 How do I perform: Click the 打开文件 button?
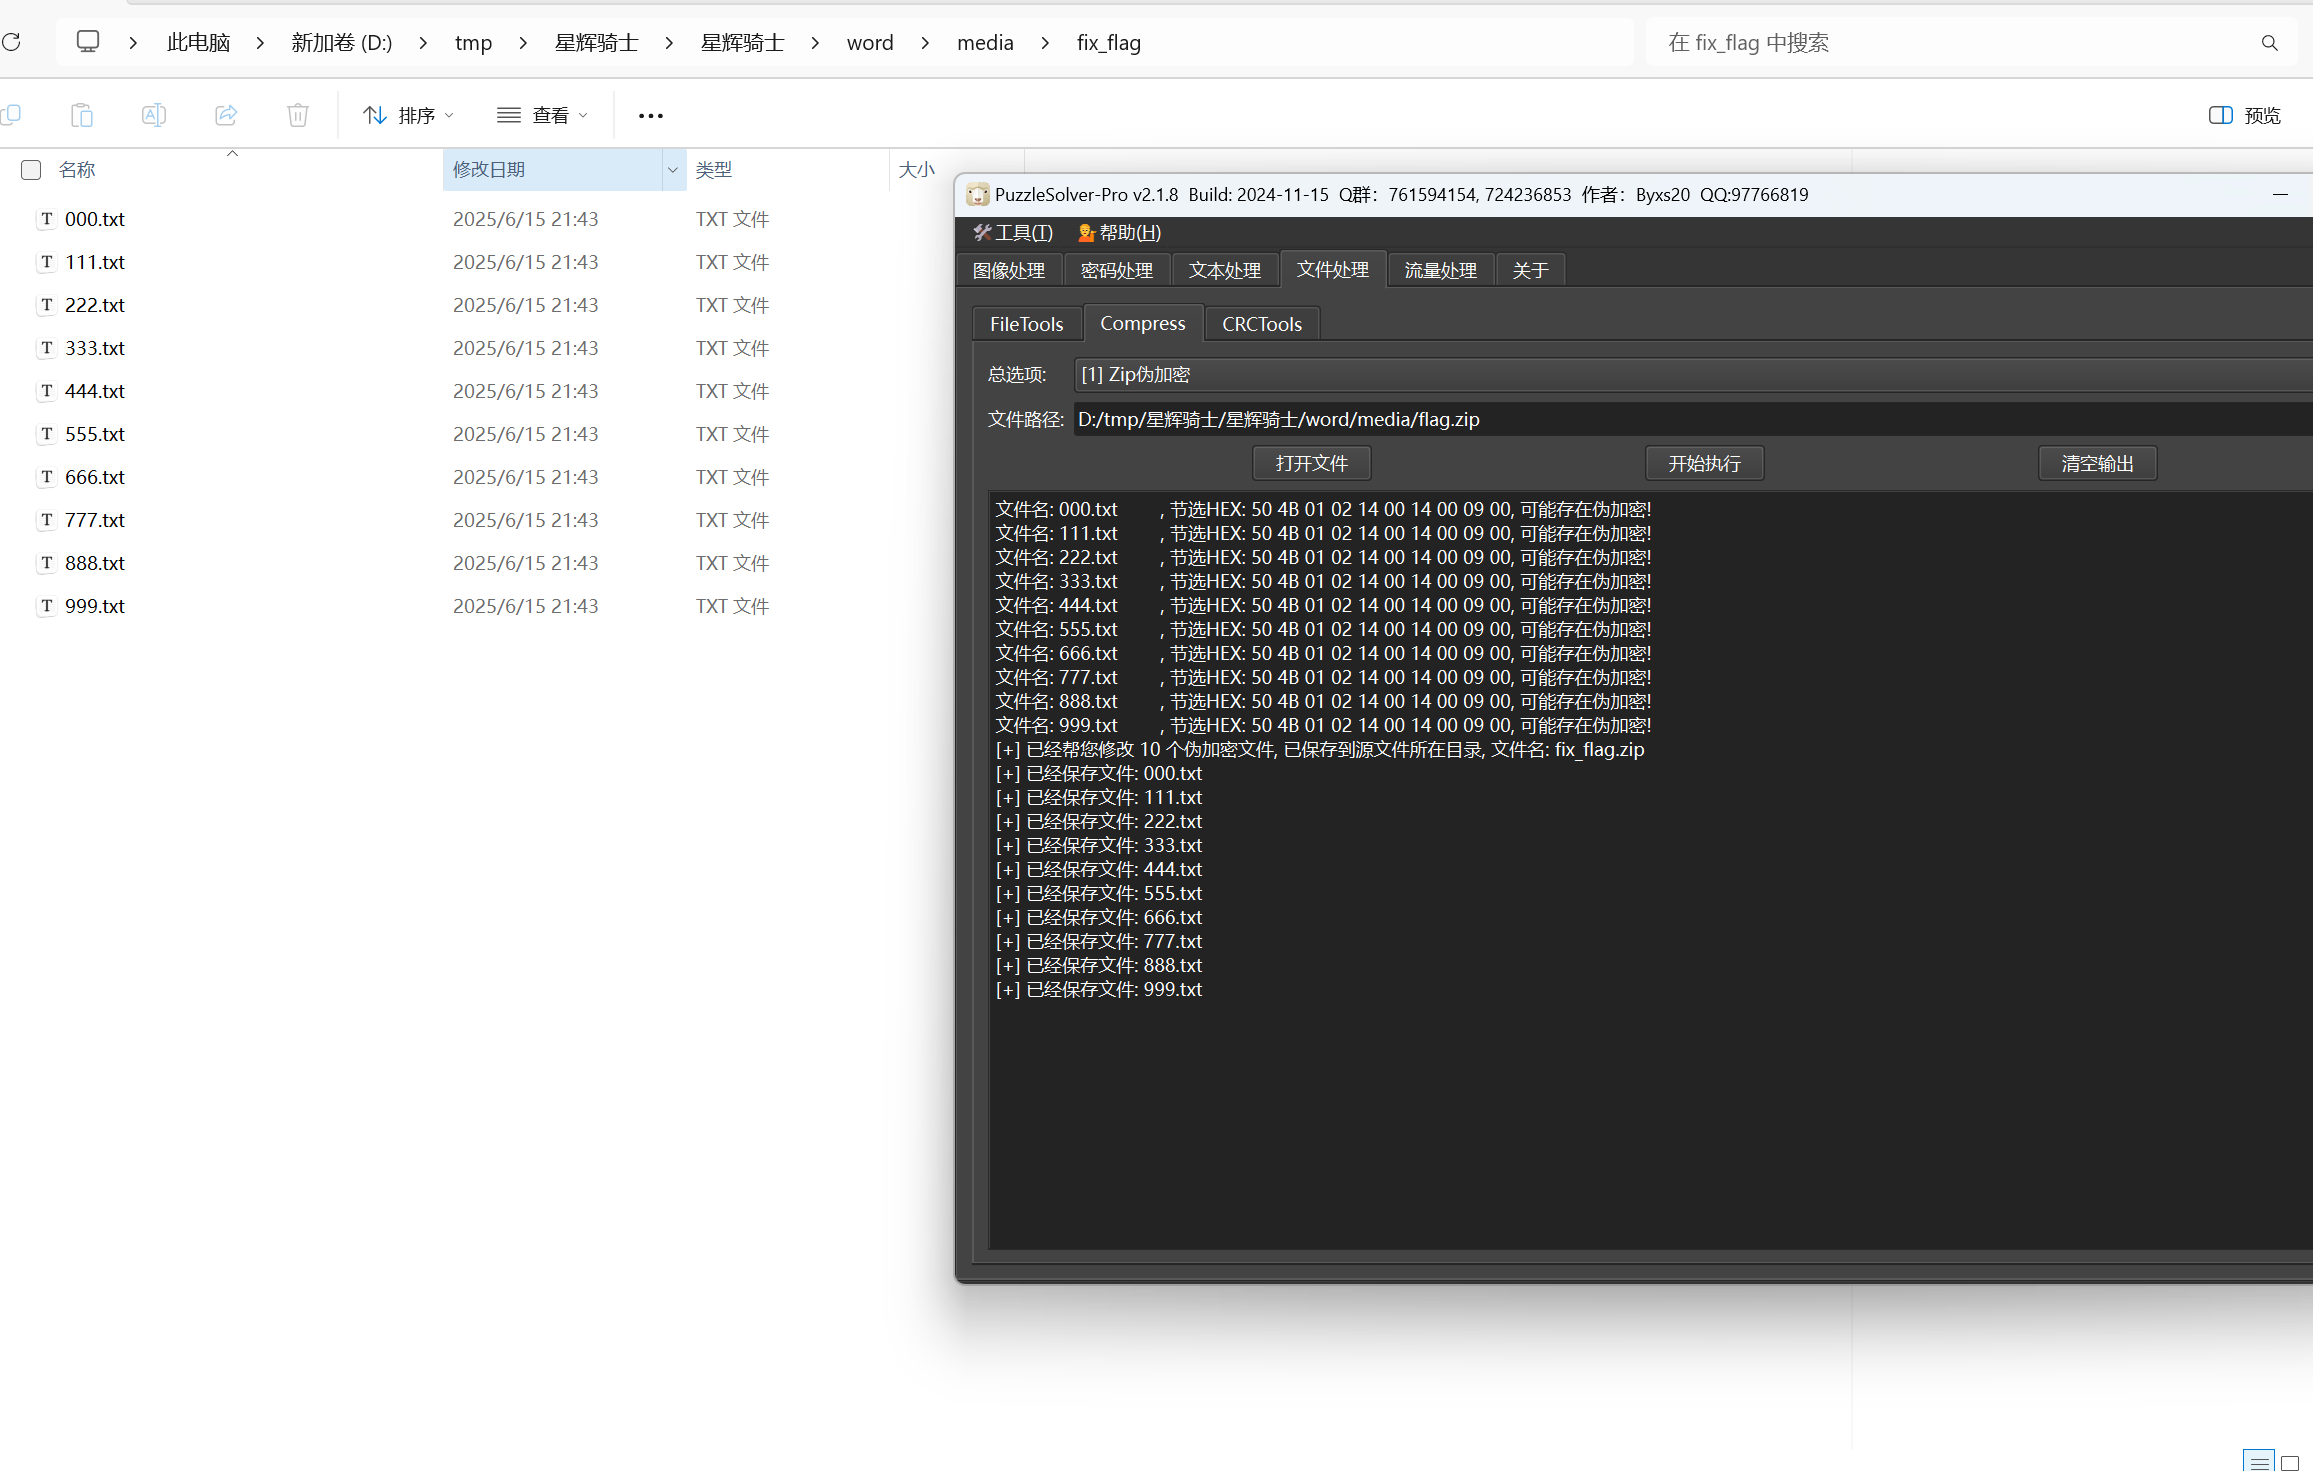1312,464
